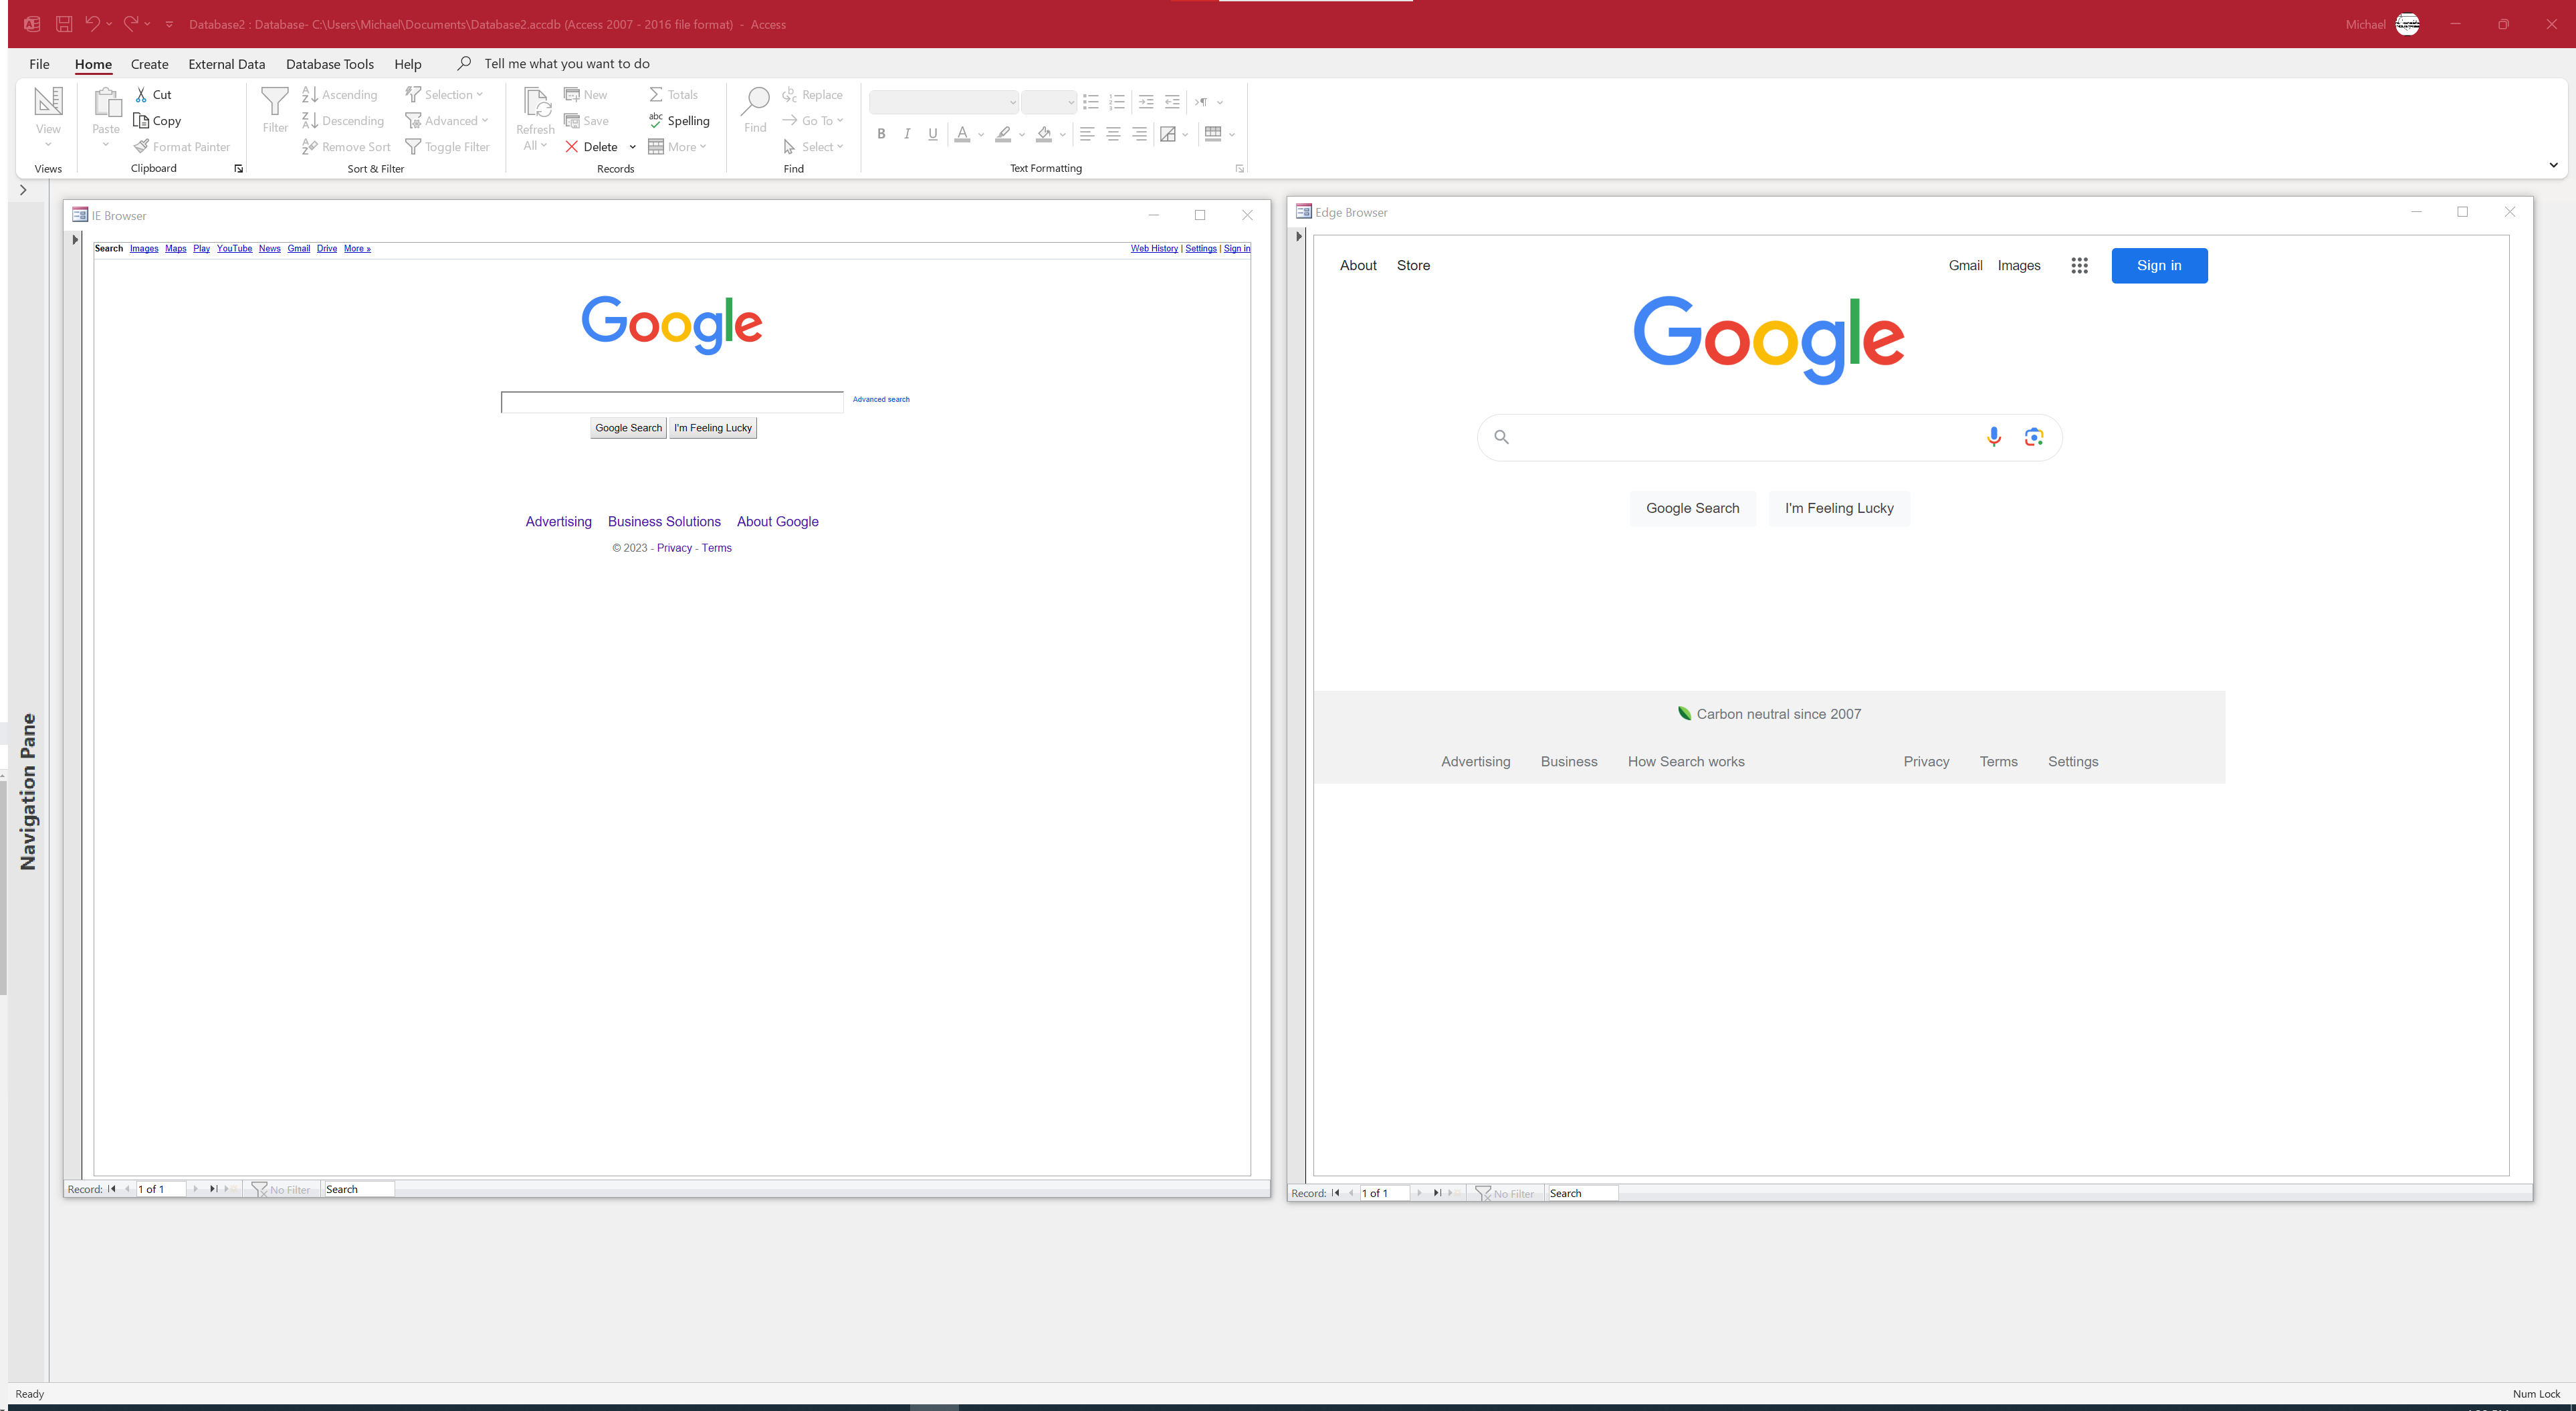Open the Create ribbon tab
Viewport: 2576px width, 1411px height.
[149, 64]
